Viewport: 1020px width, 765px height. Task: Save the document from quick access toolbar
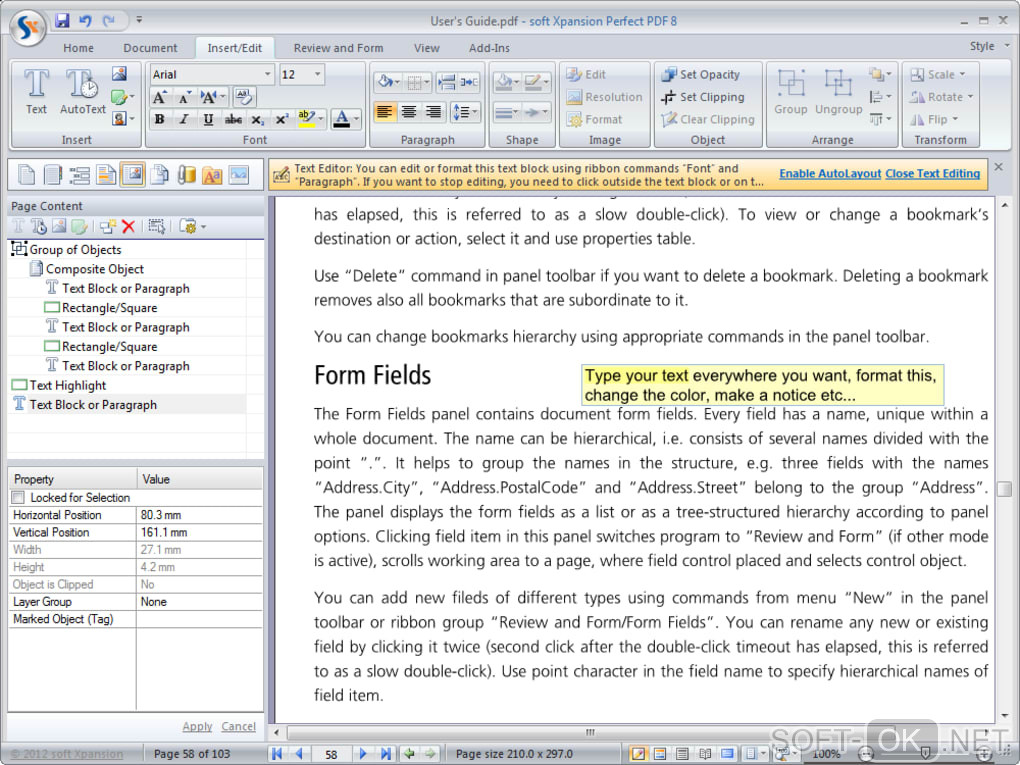(x=62, y=20)
